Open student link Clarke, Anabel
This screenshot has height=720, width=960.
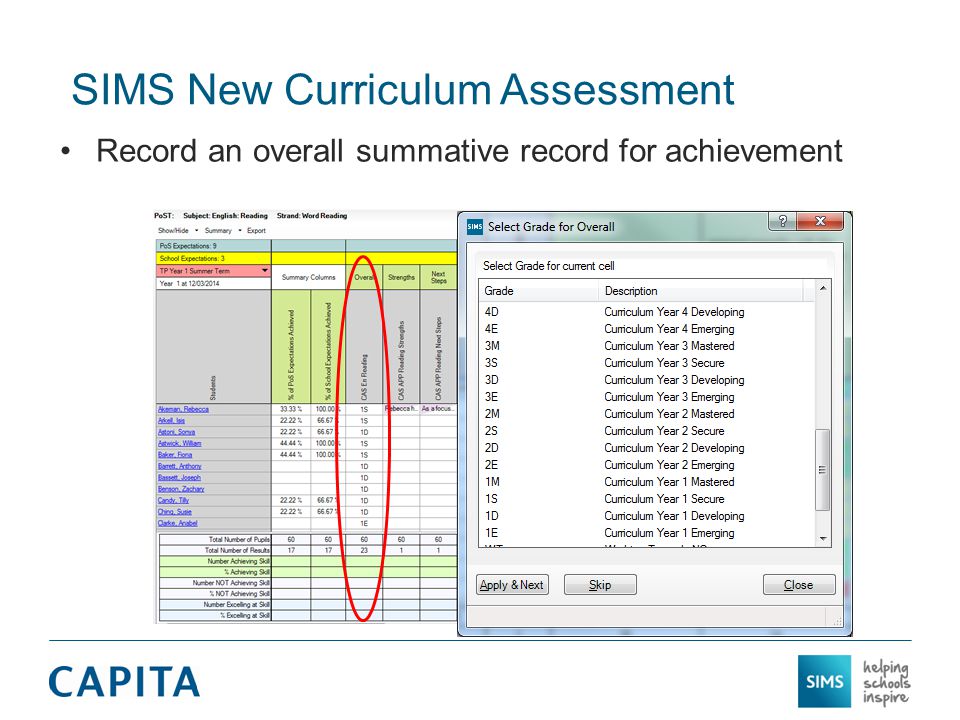[x=177, y=523]
